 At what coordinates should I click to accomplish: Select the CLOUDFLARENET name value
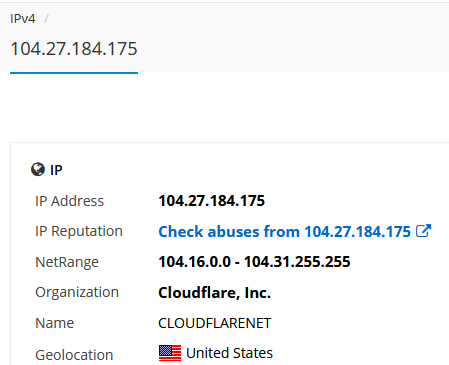click(x=215, y=323)
